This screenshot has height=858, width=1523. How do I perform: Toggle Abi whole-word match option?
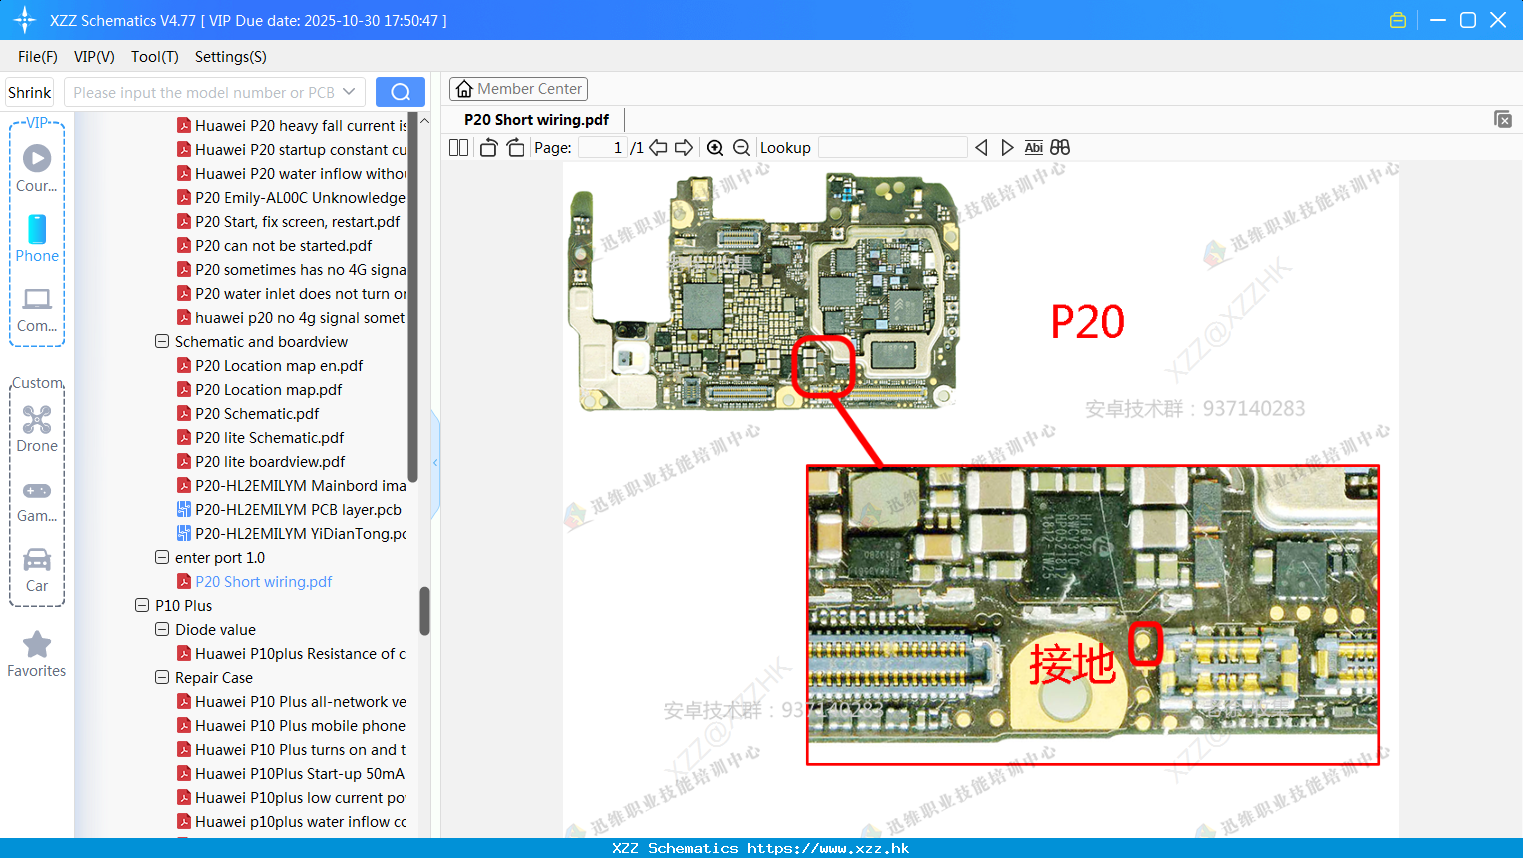[x=1034, y=147]
